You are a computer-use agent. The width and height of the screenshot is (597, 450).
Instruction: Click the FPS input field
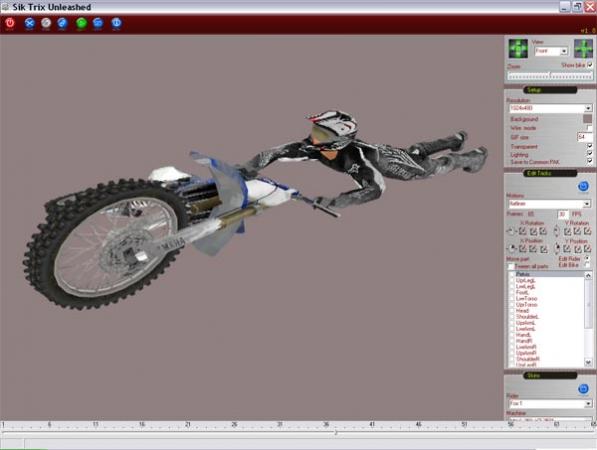point(563,214)
